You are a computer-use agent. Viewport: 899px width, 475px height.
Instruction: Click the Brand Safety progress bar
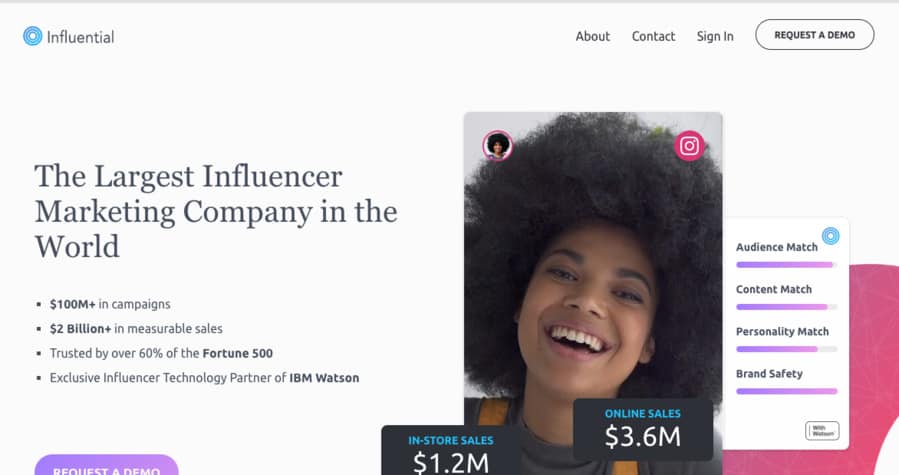coord(787,391)
